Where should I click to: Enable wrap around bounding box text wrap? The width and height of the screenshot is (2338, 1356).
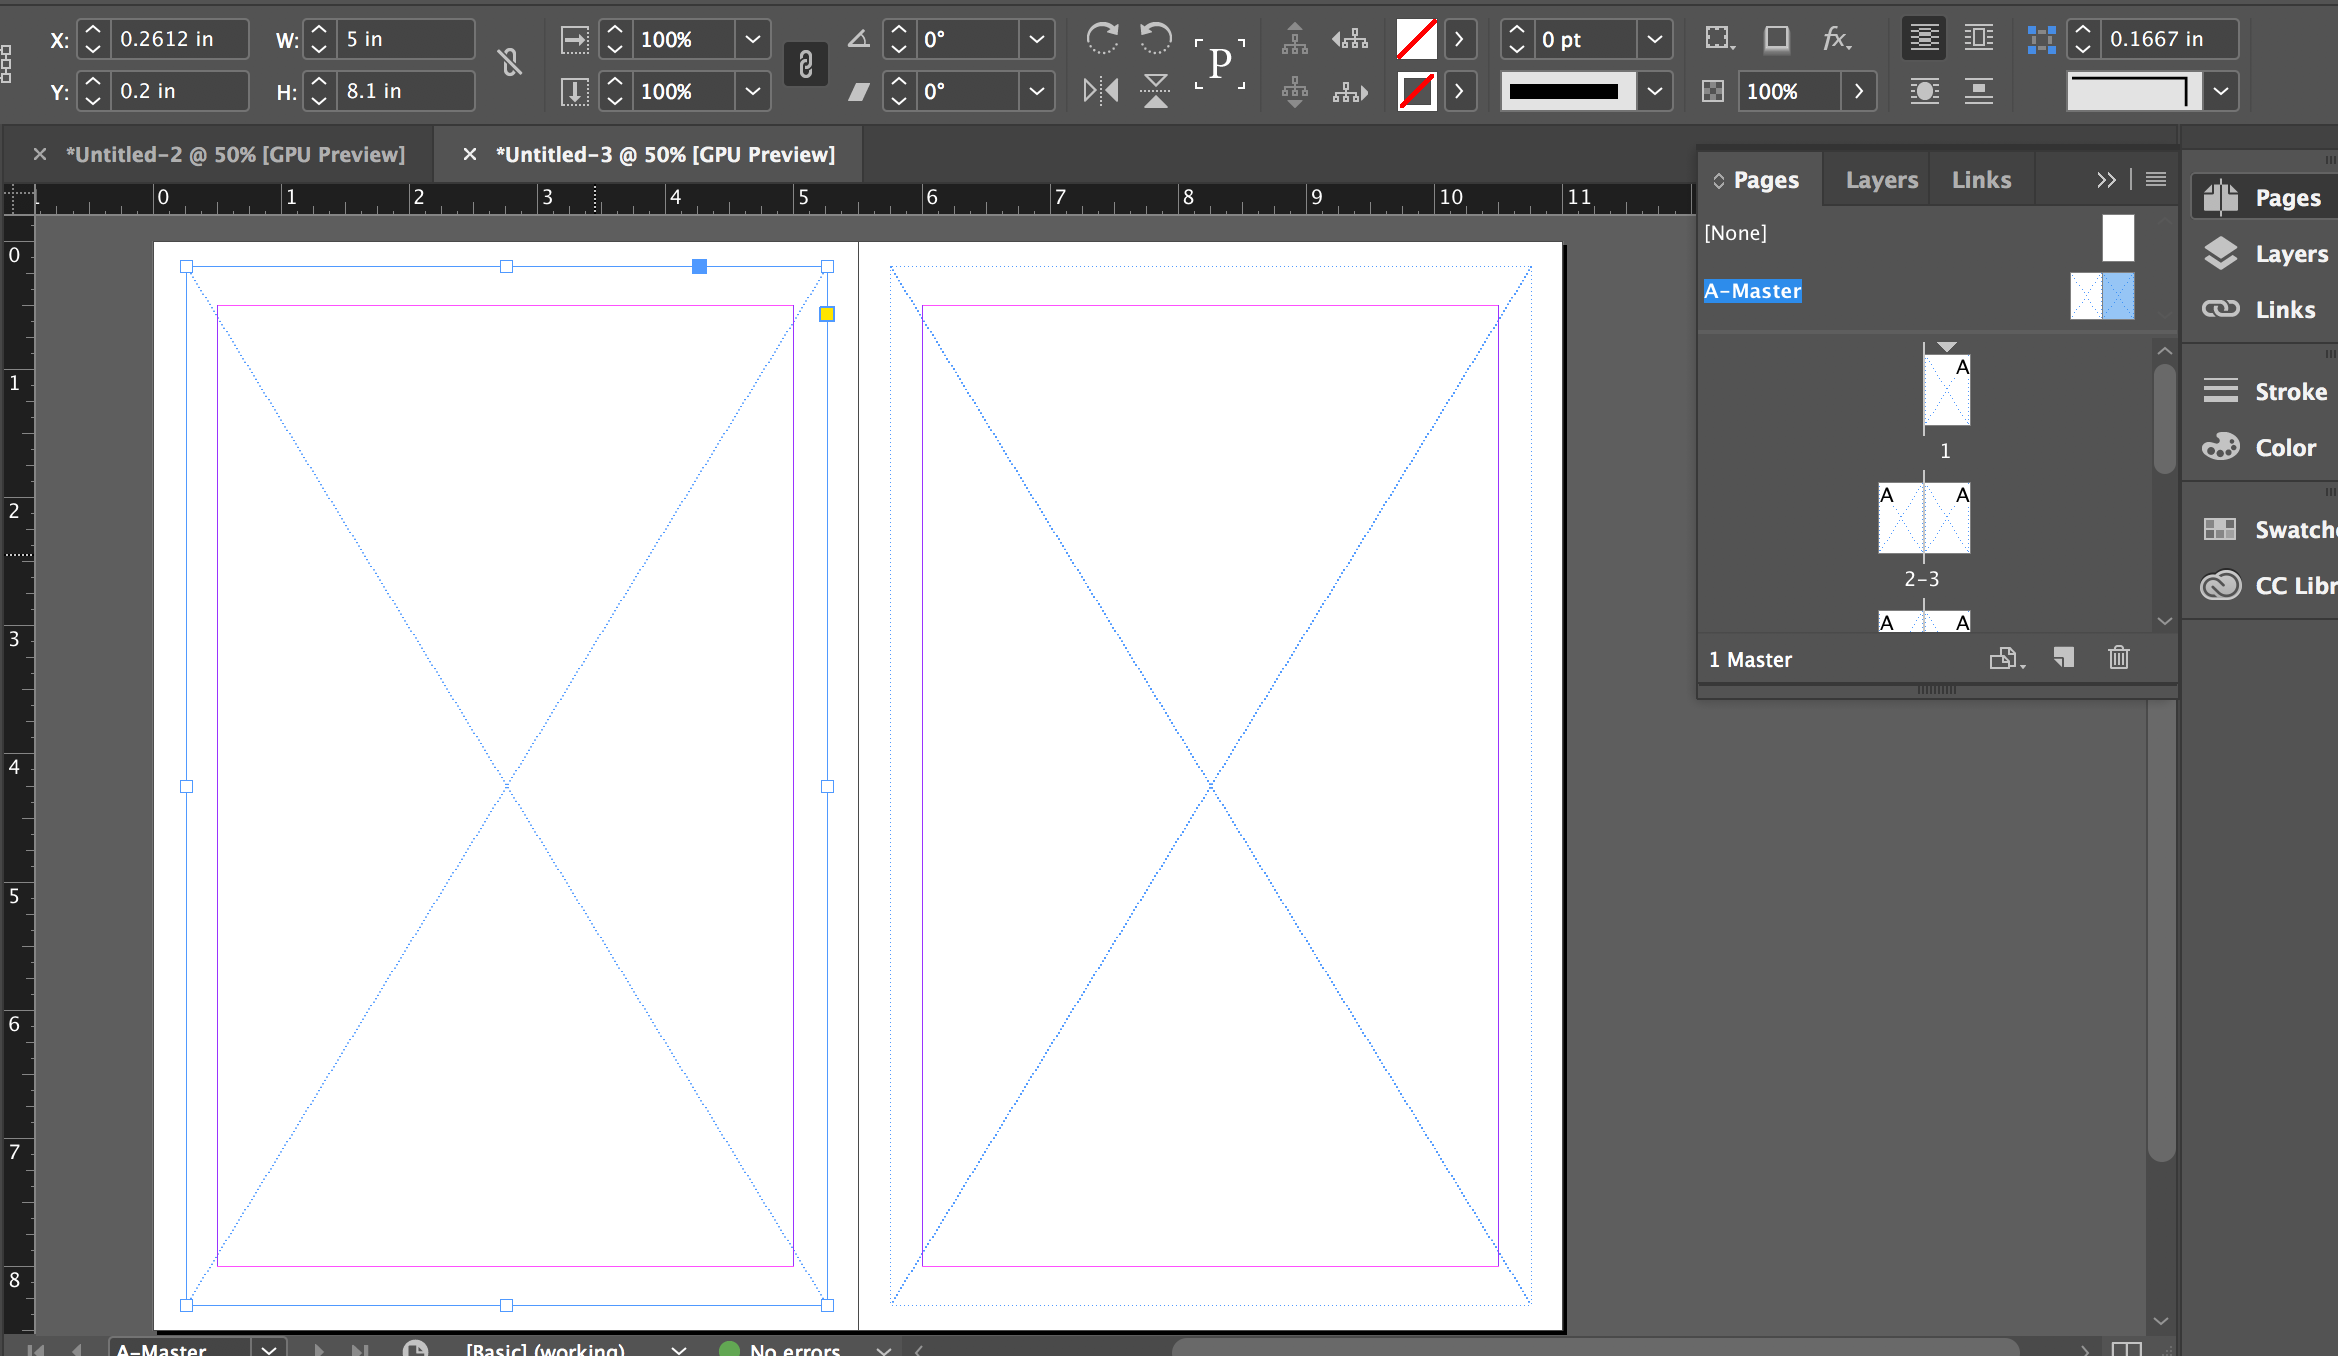pos(1978,39)
